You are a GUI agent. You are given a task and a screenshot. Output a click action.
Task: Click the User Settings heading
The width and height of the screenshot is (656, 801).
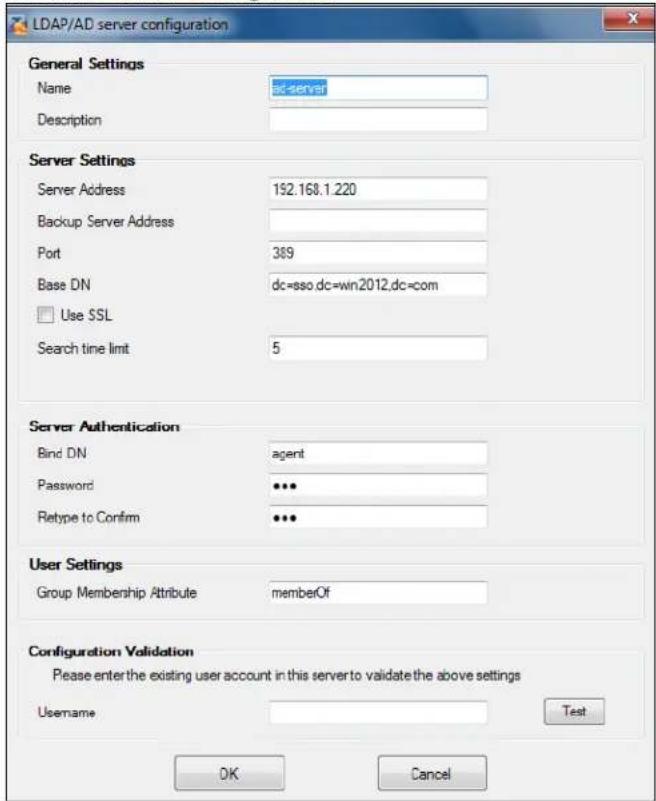coord(76,564)
